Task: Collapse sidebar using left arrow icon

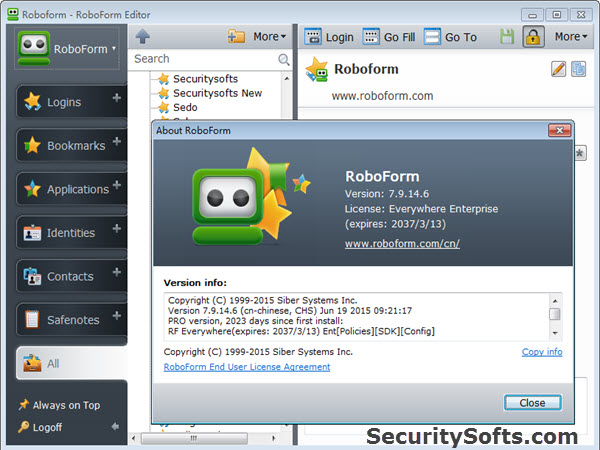Action: [115, 426]
